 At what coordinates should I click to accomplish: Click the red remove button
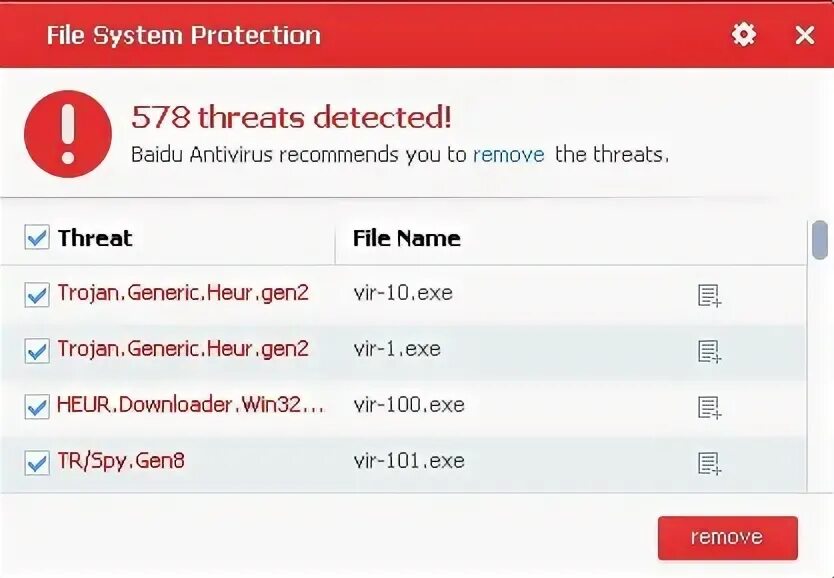(x=727, y=537)
